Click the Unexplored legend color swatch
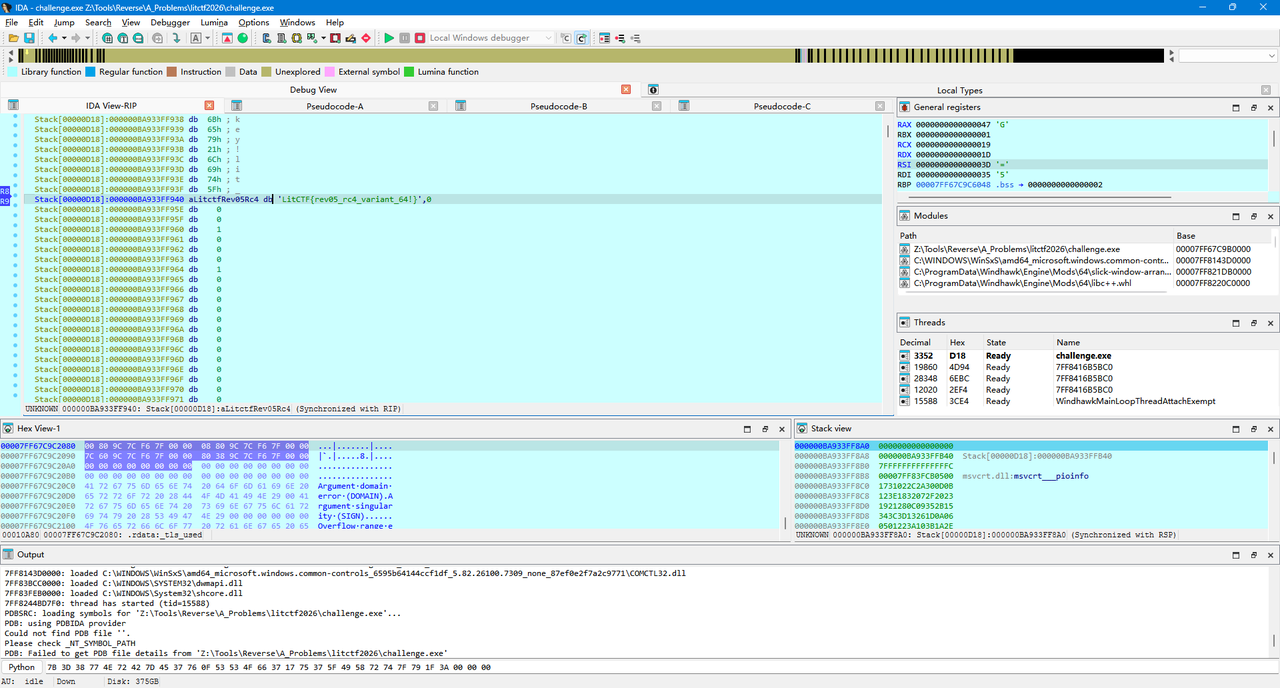 click(267, 72)
